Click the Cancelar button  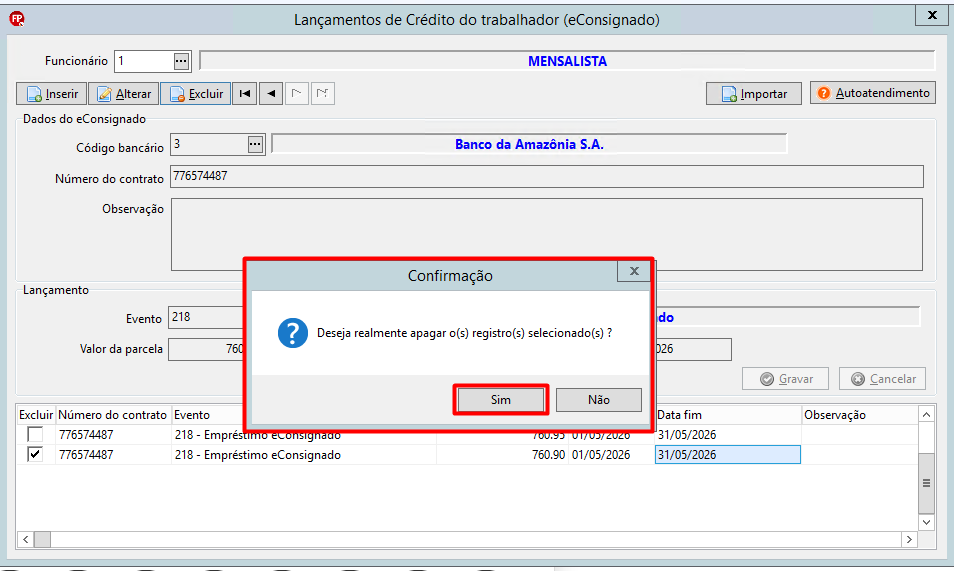(882, 379)
